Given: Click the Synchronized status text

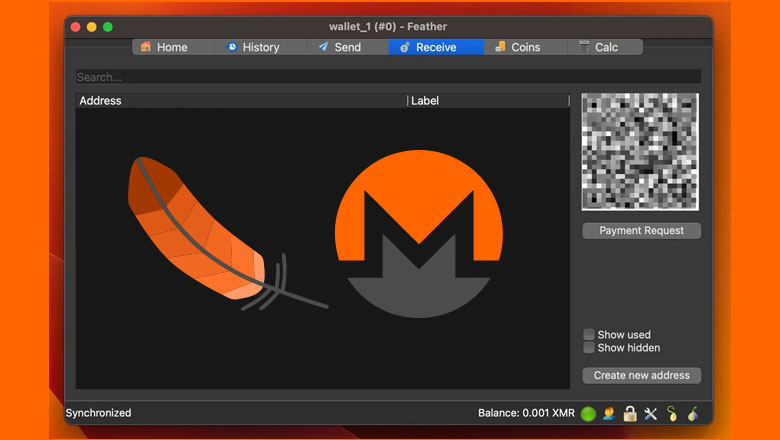Looking at the screenshot, I should tap(98, 413).
